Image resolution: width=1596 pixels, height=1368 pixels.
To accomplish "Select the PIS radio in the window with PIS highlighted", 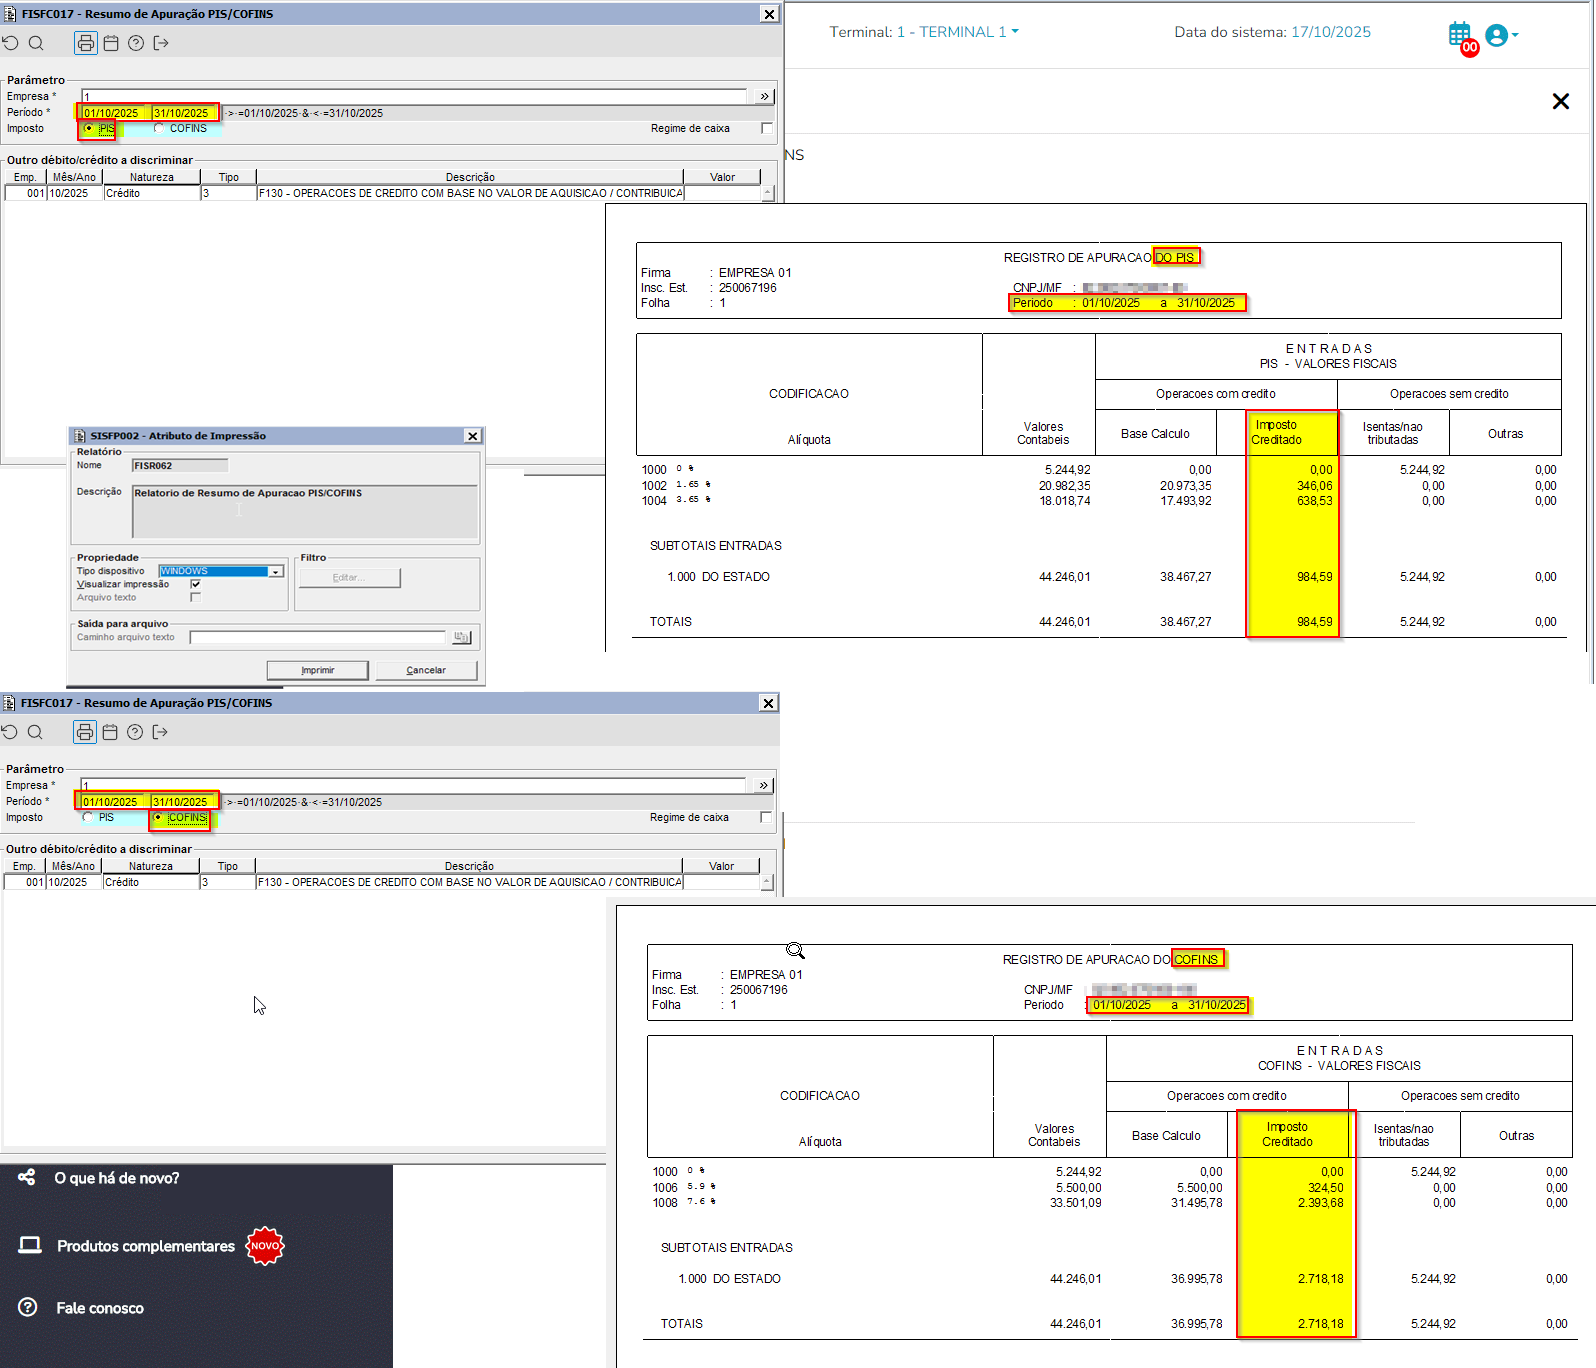I will point(89,128).
